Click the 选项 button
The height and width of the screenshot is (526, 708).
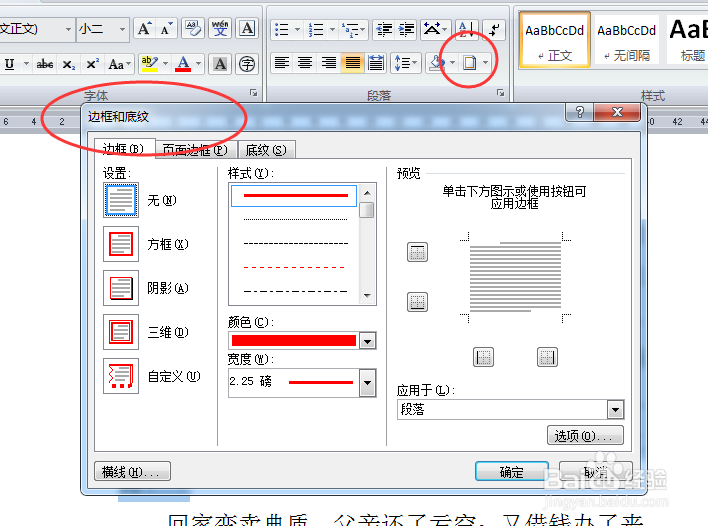(585, 436)
